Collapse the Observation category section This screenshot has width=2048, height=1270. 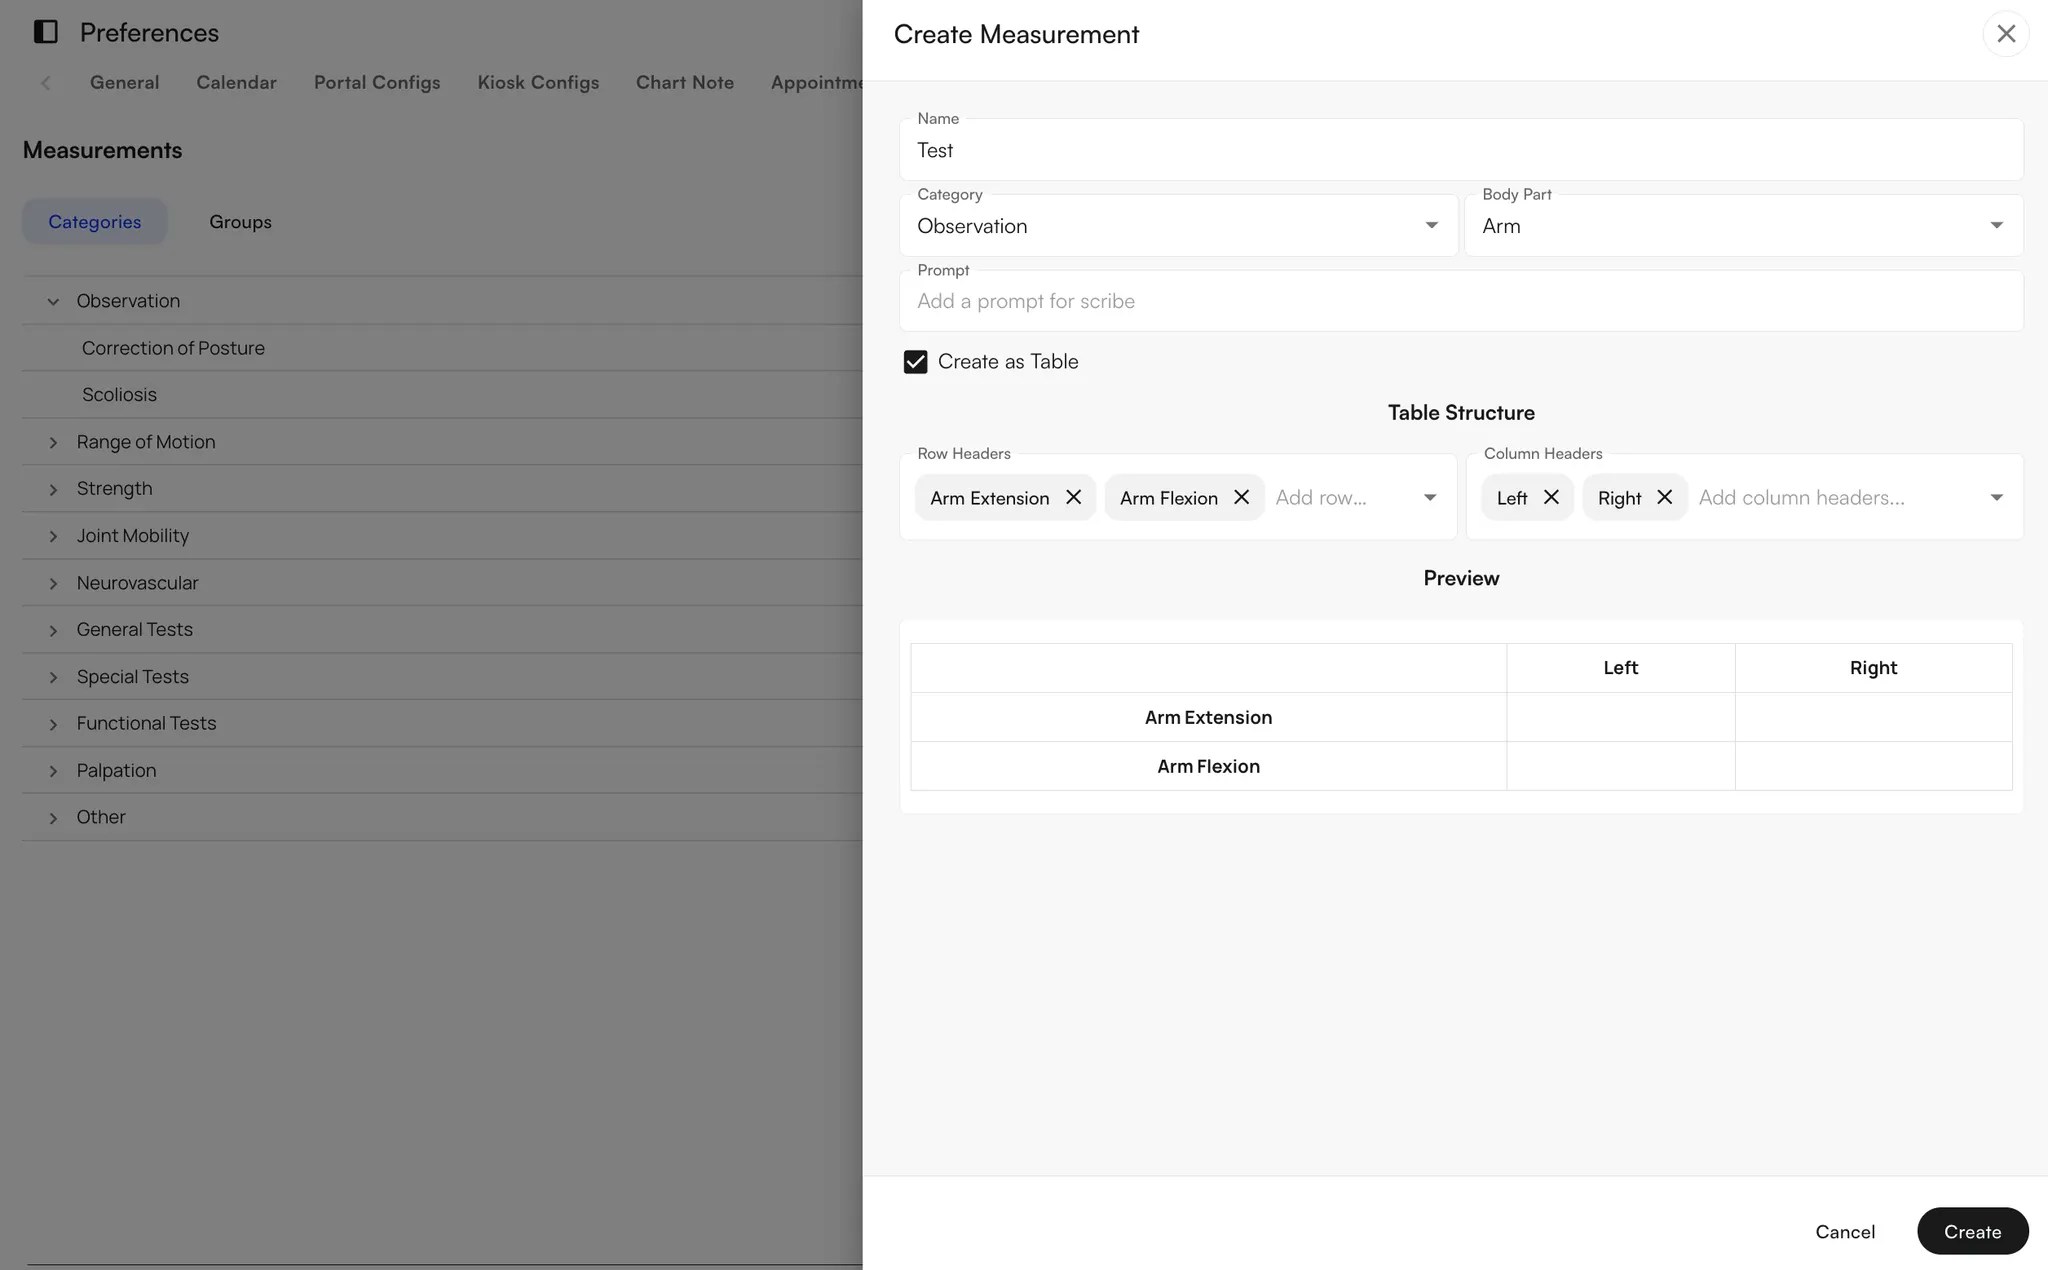tap(52, 301)
